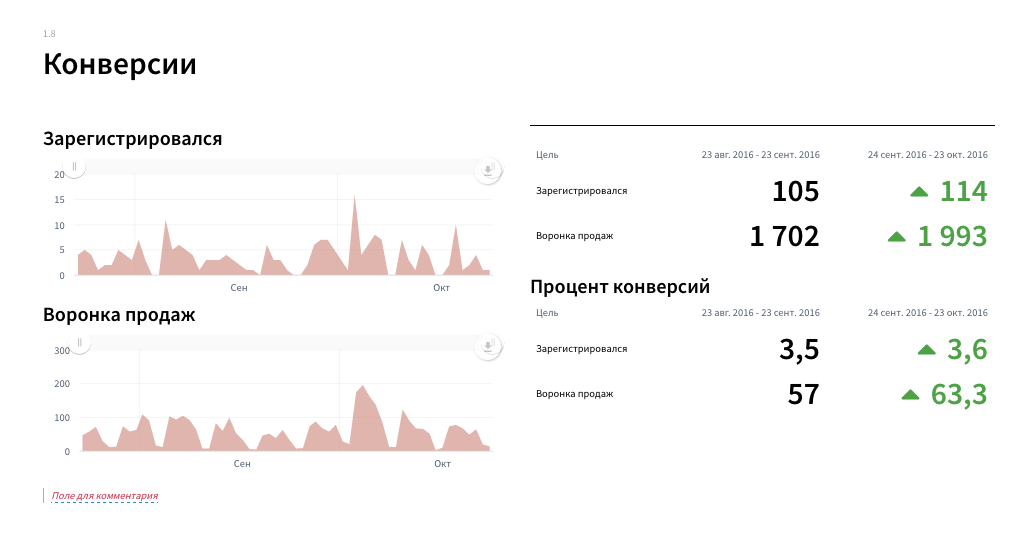Viewport: 1023px width, 551px height.
Task: Click the Воронка продаж chart title
Action: (x=119, y=315)
